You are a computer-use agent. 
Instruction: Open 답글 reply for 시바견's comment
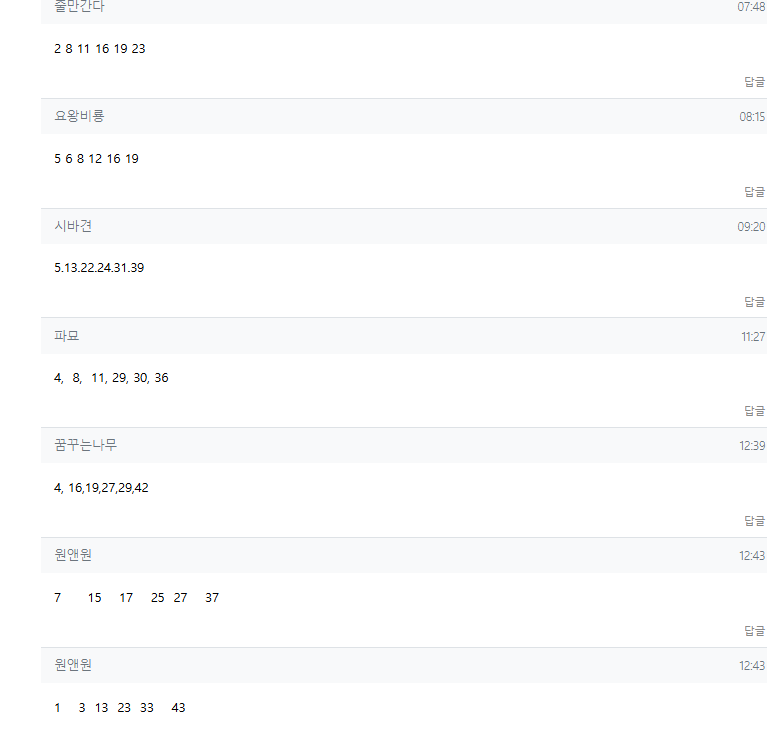pyautogui.click(x=754, y=301)
